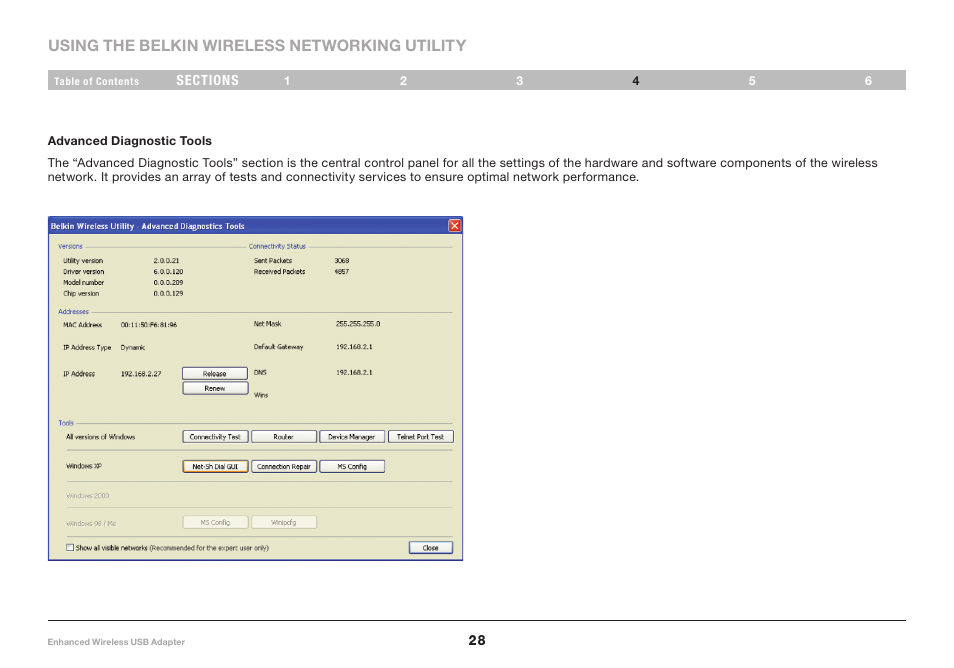Open Net-Sh Dial GUI
954x668 pixels.
click(215, 467)
